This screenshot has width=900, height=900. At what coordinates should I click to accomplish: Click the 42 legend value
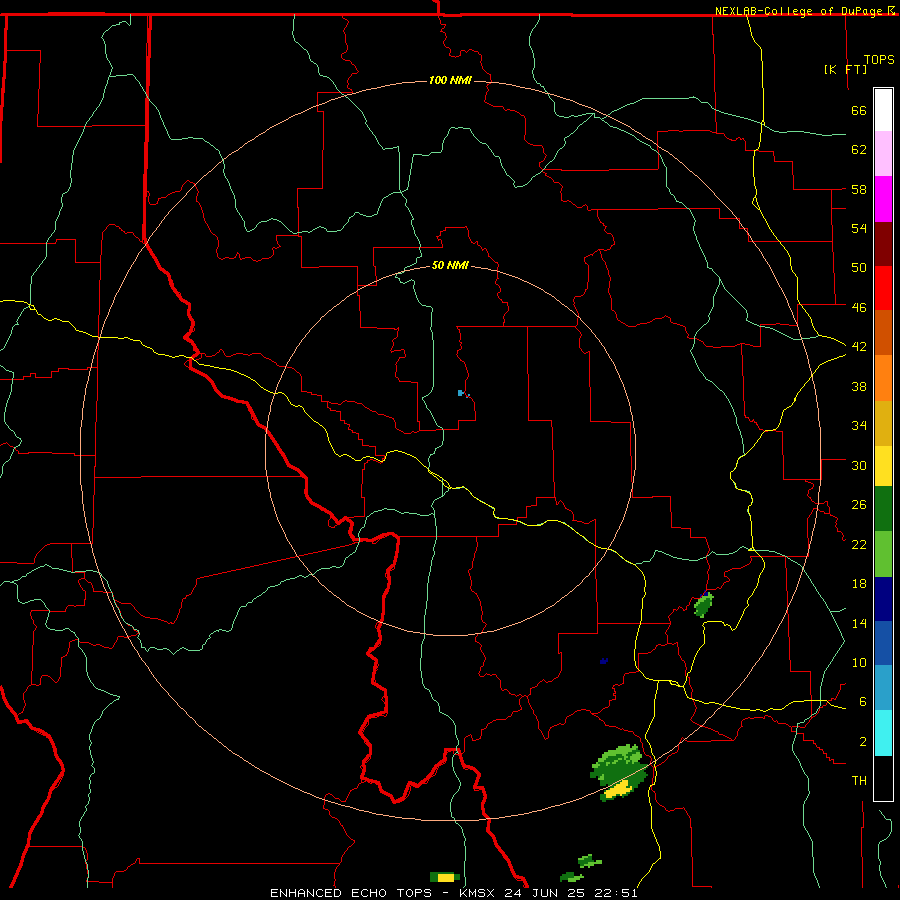(859, 347)
